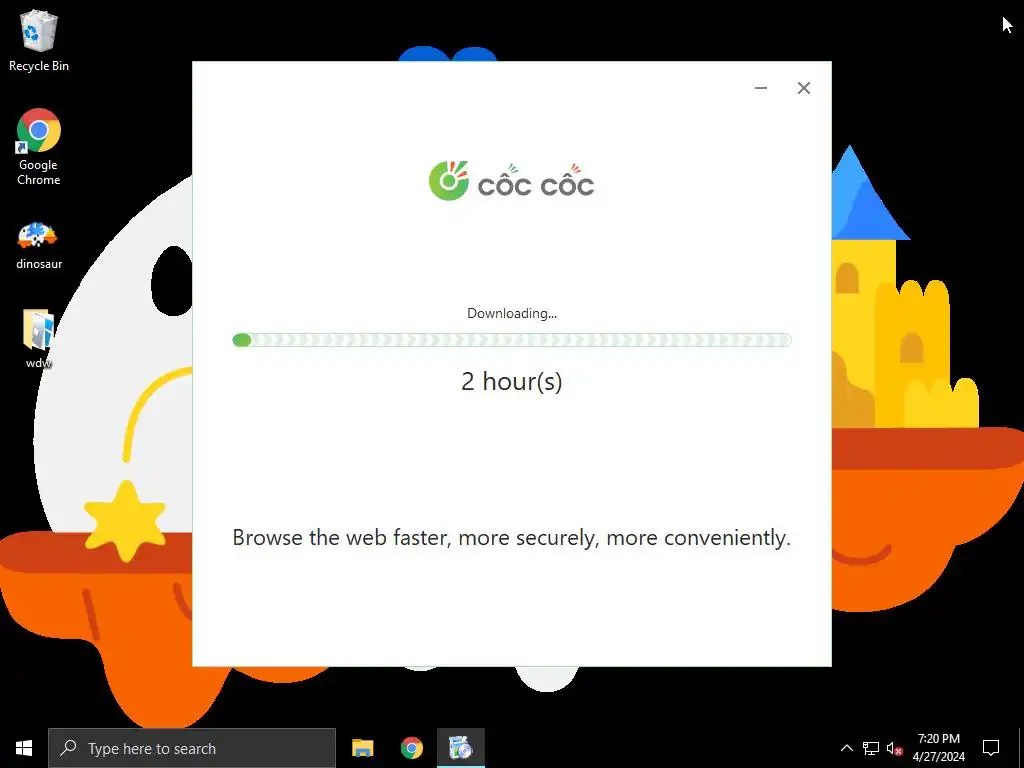Viewport: 1024px width, 768px height.
Task: Click the 7:20 PM clock and date
Action: 938,748
